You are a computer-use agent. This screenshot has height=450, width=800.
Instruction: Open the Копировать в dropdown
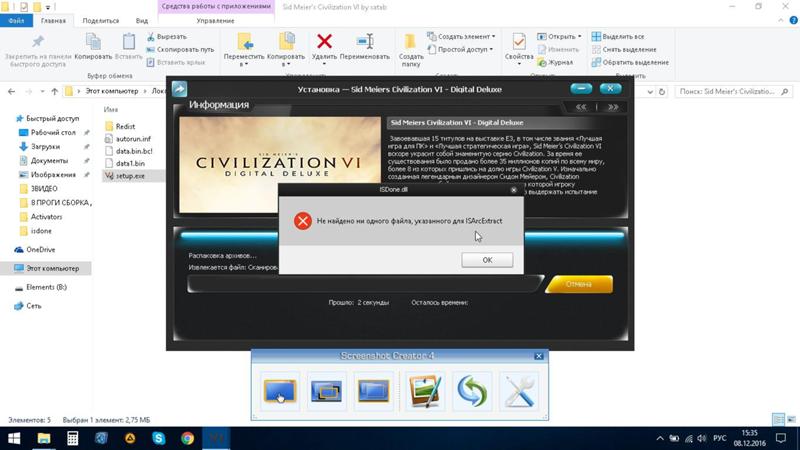click(286, 50)
